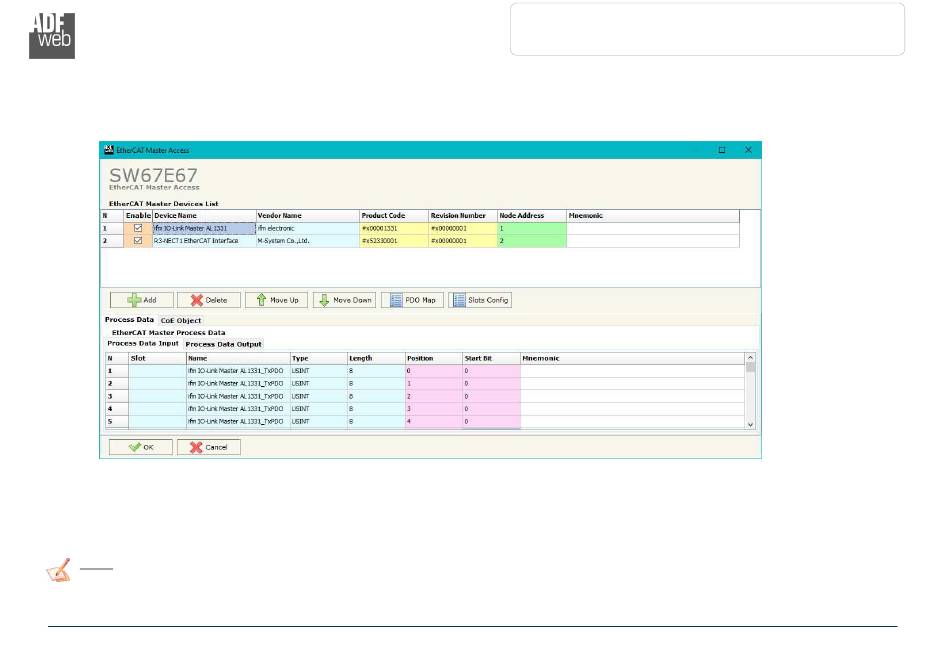
Task: Select device name ifm IO-Link Master AL1331 cell
Action: 204,228
